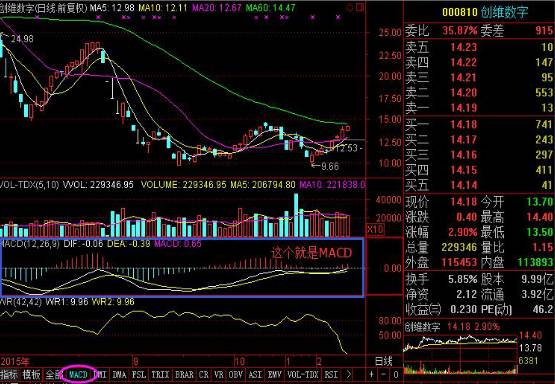The height and width of the screenshot is (384, 555).
Task: Open the DMA indicator tab
Action: (x=119, y=374)
